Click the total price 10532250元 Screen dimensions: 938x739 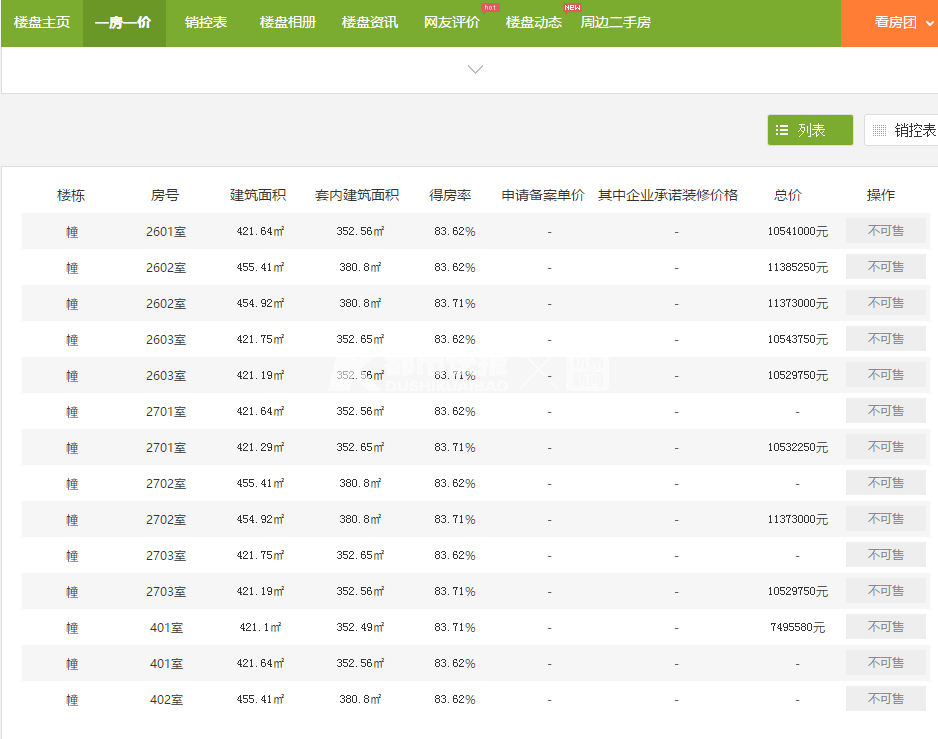point(798,448)
